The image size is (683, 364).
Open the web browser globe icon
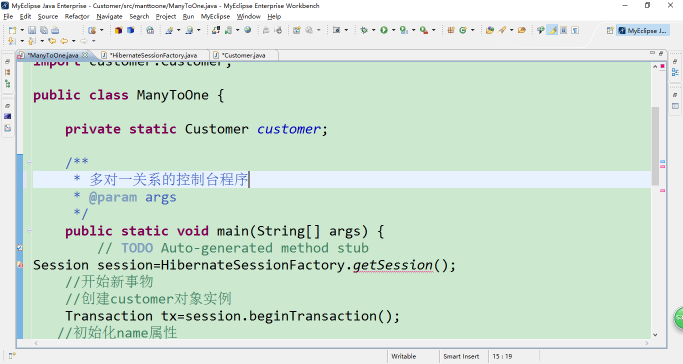coord(248,30)
